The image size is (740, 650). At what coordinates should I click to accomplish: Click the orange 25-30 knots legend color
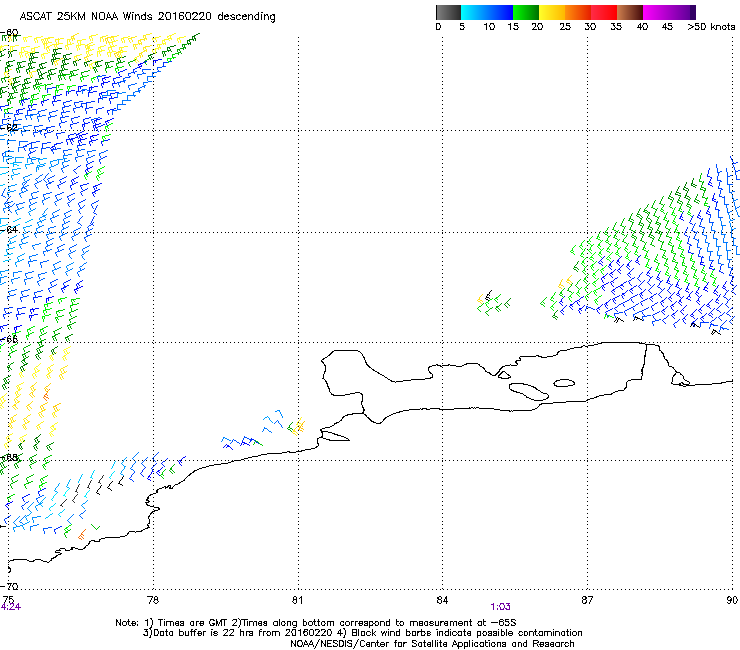[578, 12]
